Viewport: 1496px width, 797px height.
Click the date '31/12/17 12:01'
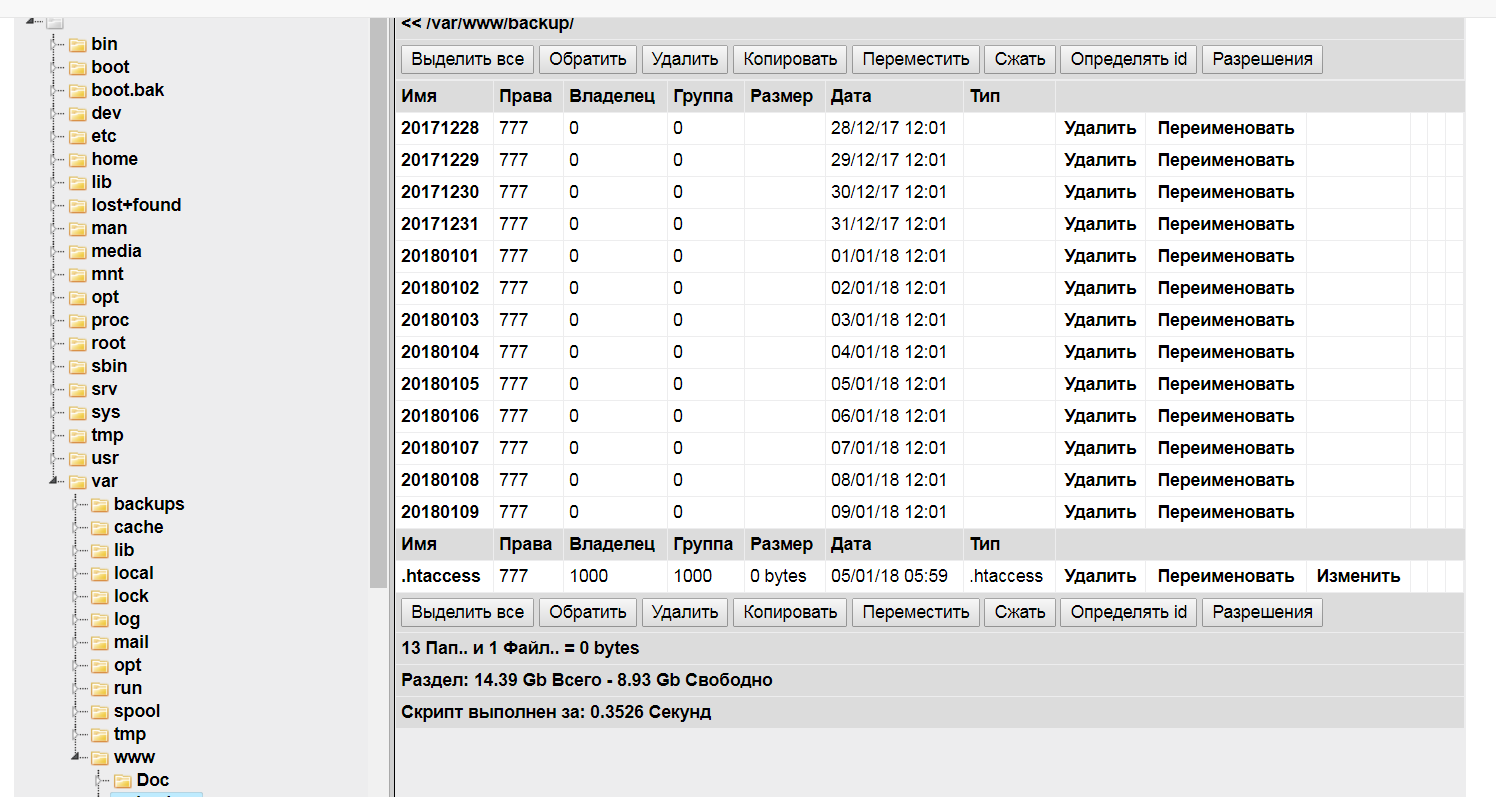coord(889,224)
